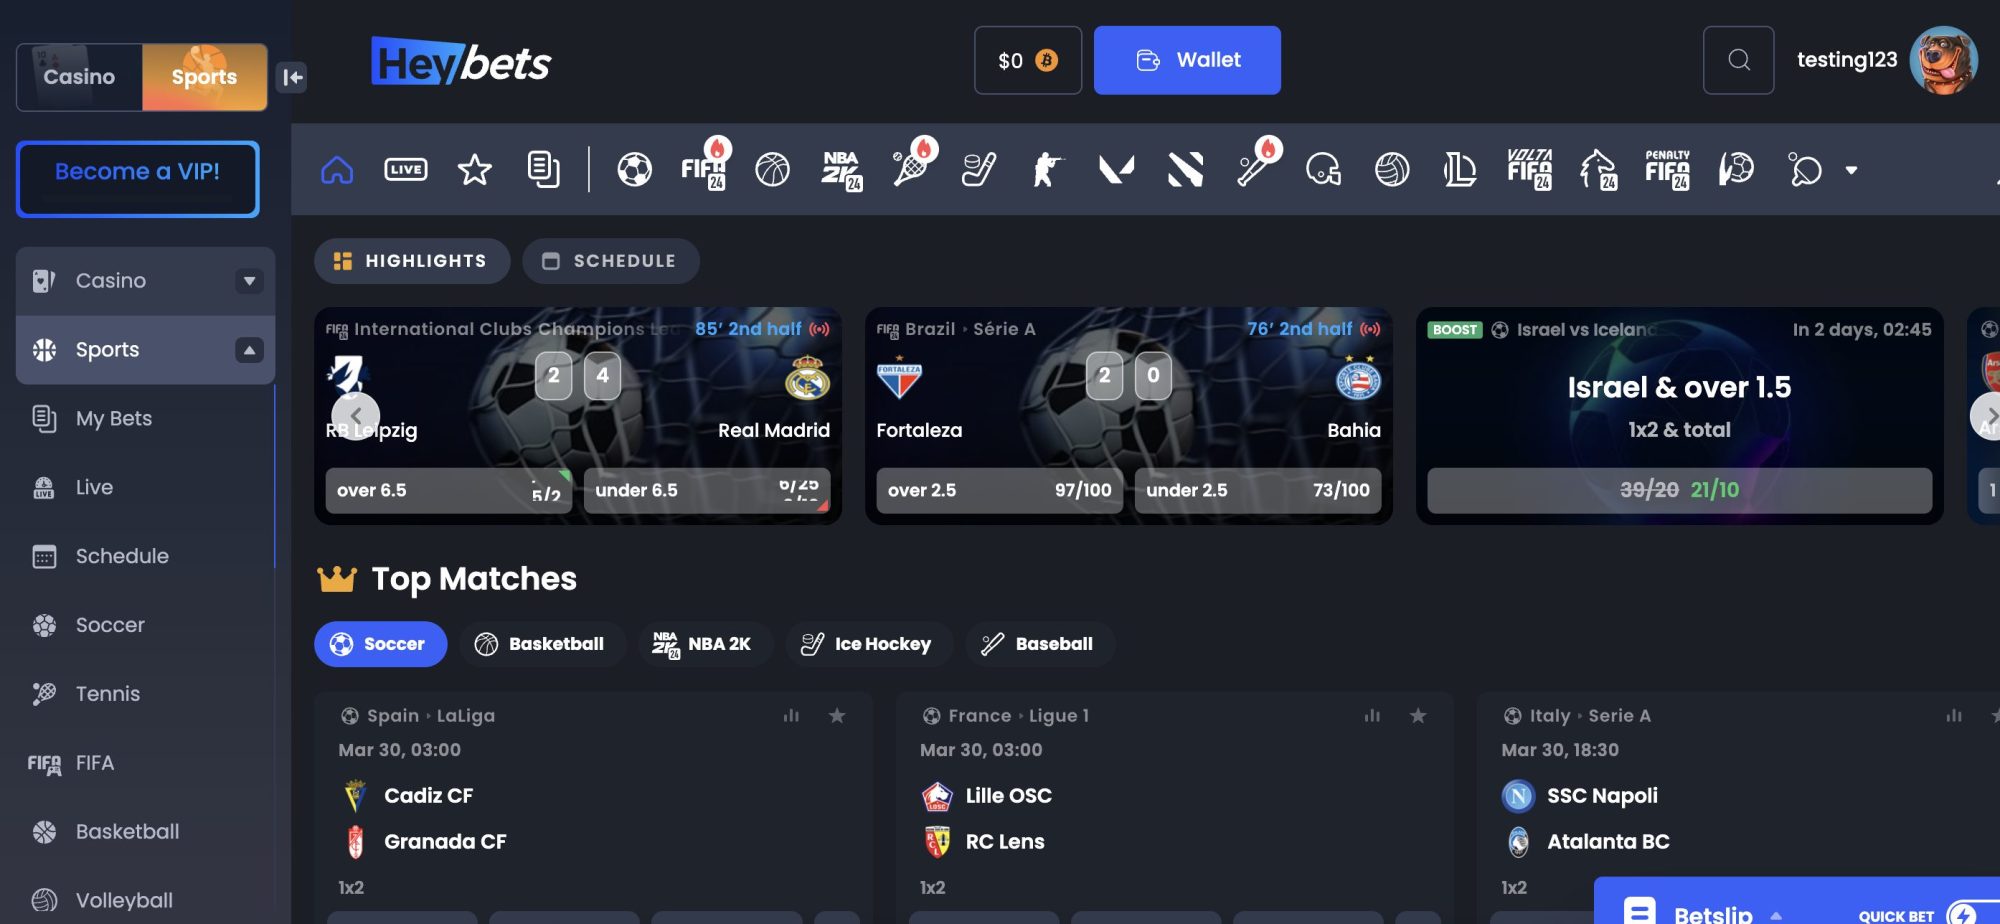
Task: Collapse the Sports sidebar section
Action: click(x=249, y=350)
